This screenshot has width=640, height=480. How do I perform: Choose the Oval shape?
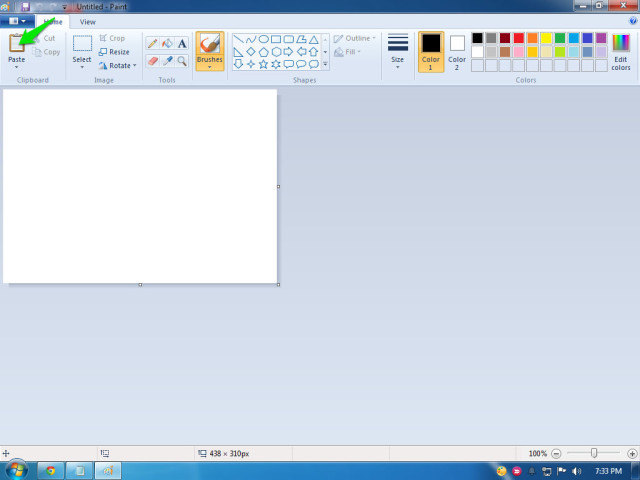coord(264,39)
